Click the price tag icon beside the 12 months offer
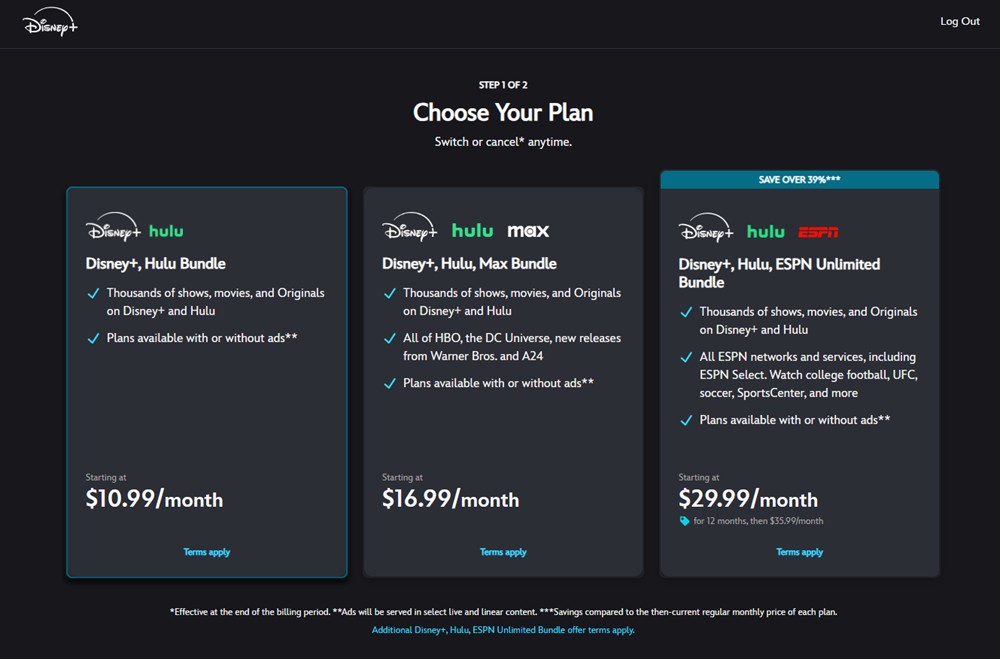This screenshot has width=1000, height=659. pos(684,521)
